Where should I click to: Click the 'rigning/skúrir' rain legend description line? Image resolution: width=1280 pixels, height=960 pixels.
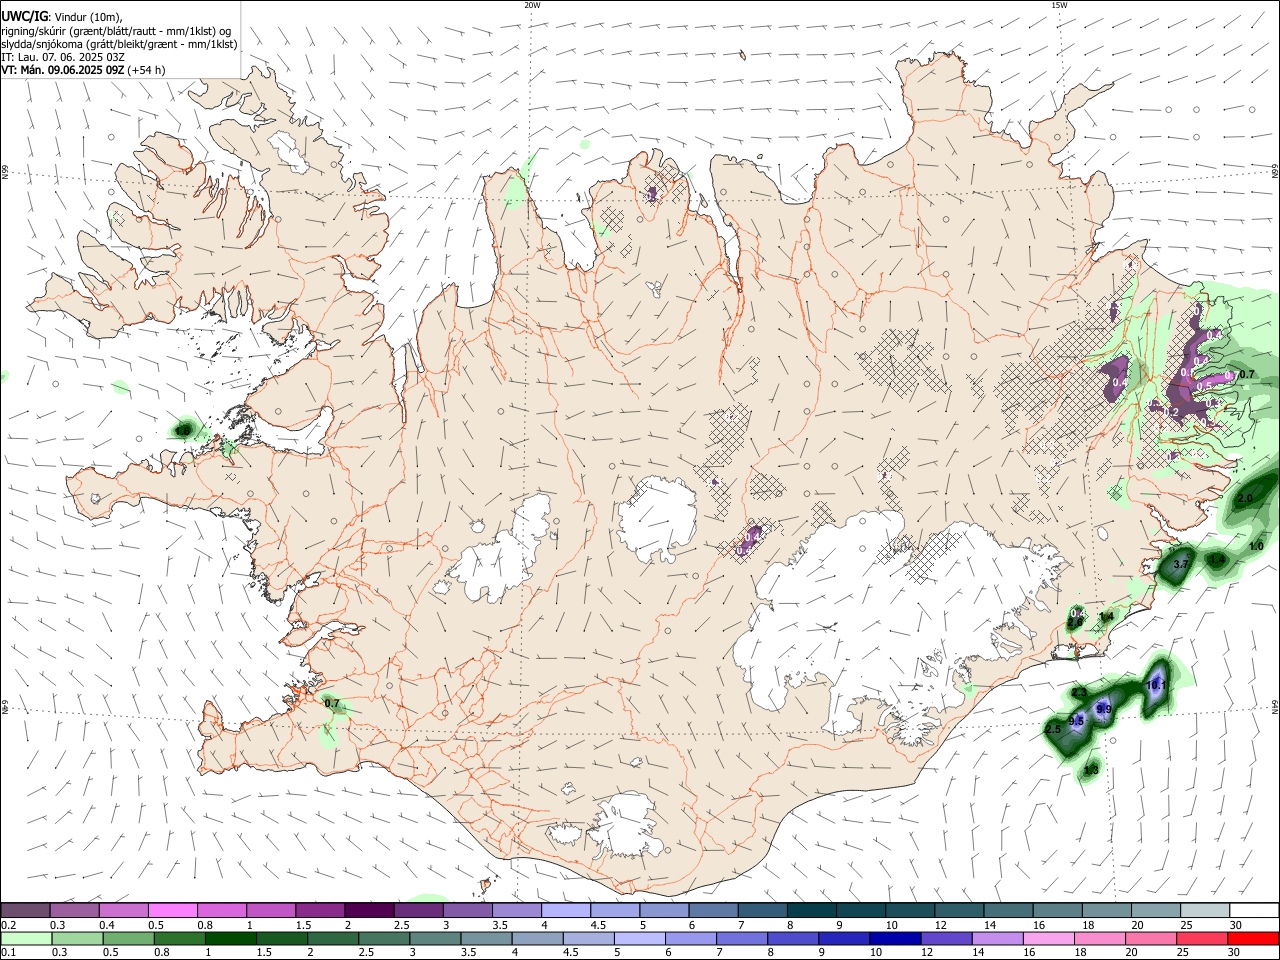pos(116,31)
